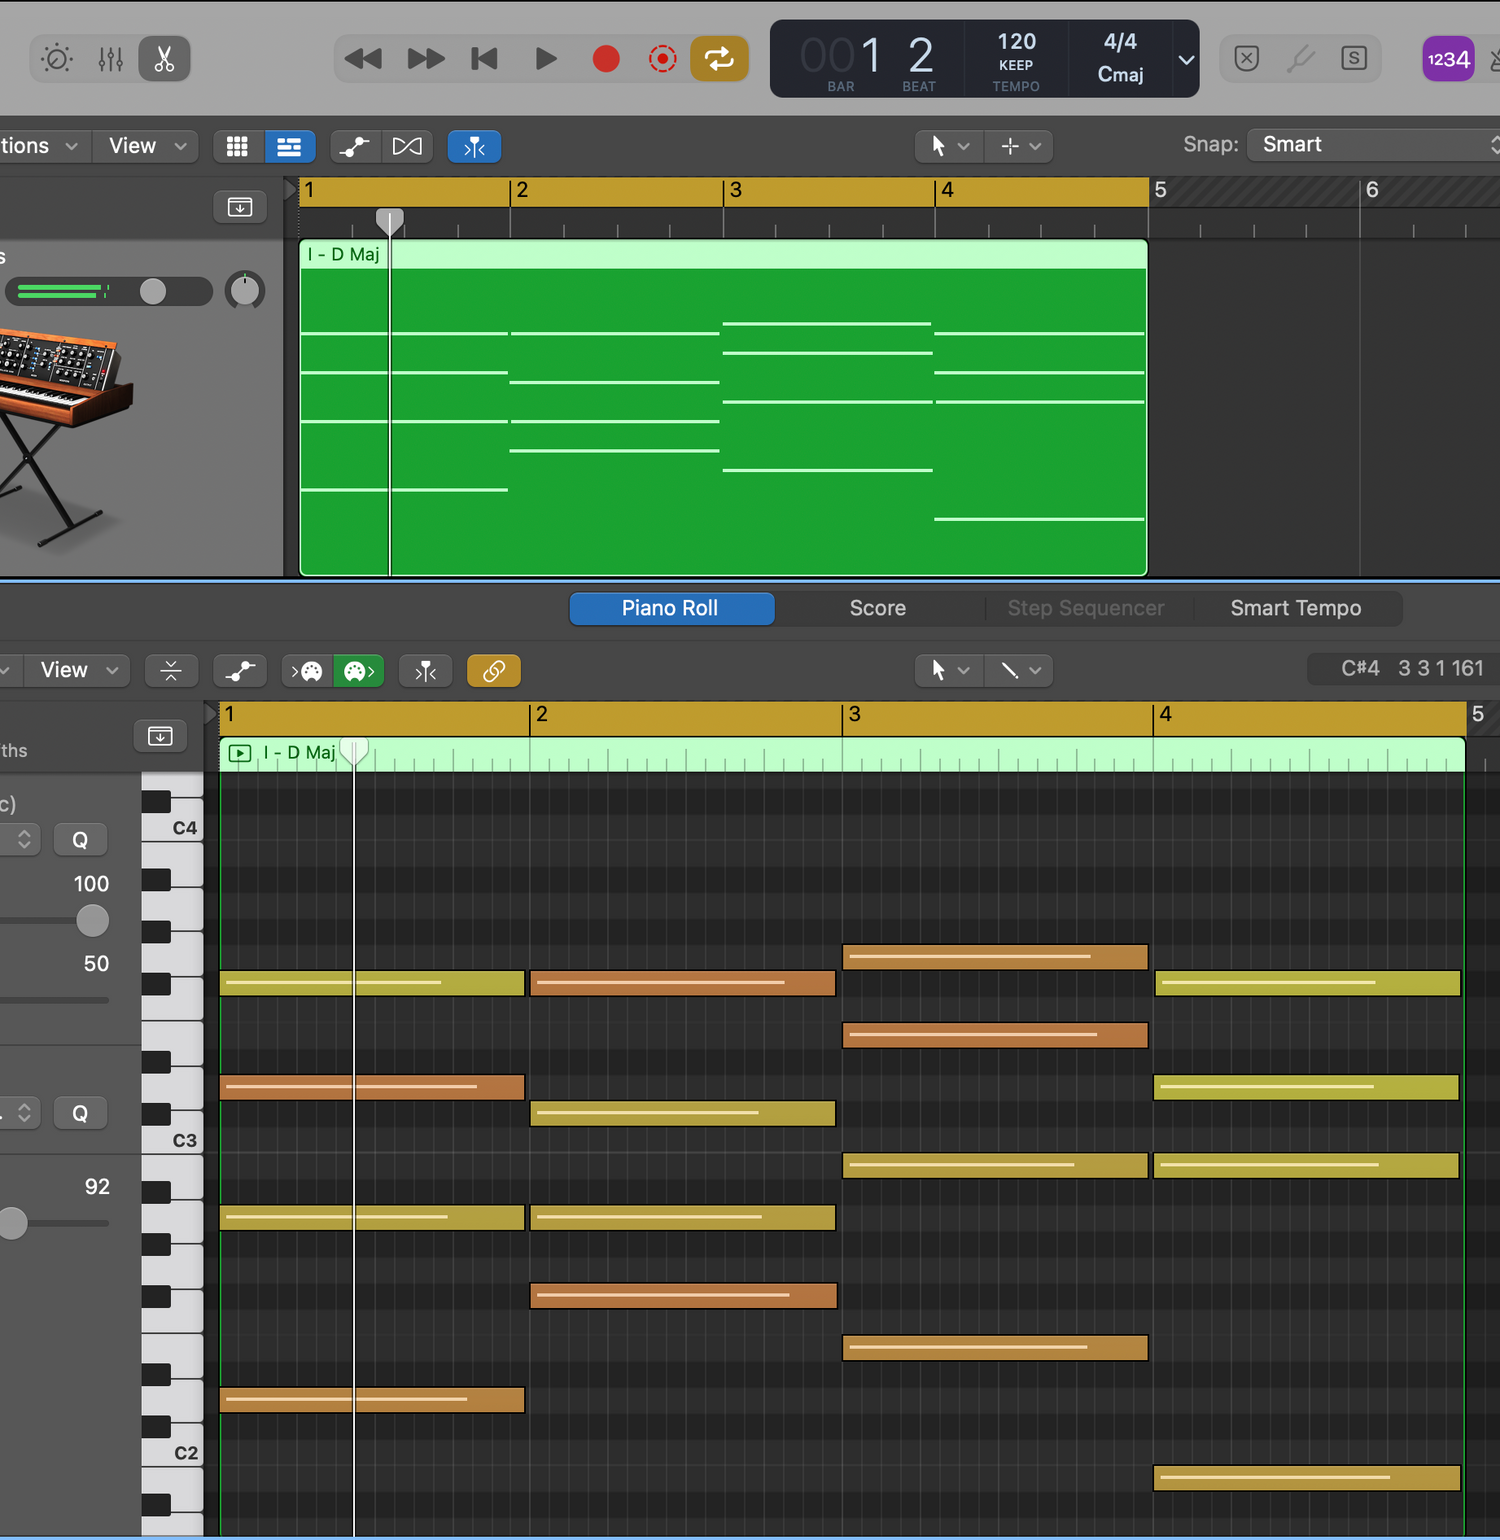Viewport: 1500px width, 1540px height.
Task: Click the catch playhead button in tracks
Action: pos(474,147)
